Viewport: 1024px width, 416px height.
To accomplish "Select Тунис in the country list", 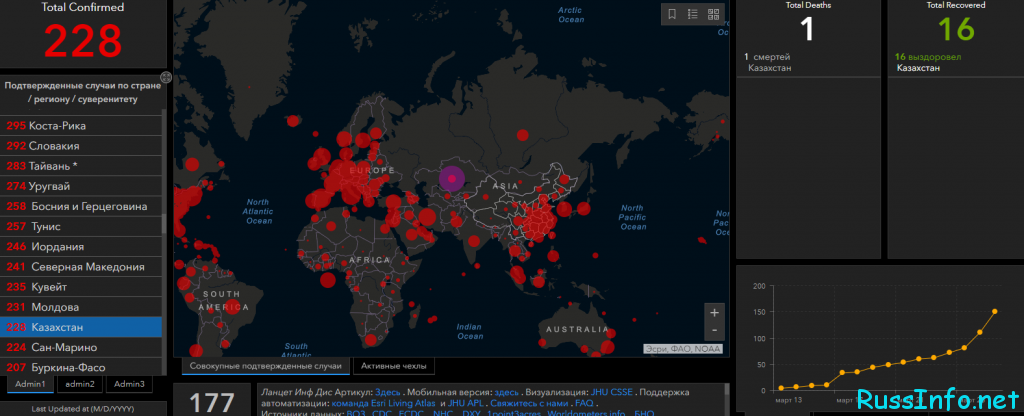I will (x=81, y=227).
